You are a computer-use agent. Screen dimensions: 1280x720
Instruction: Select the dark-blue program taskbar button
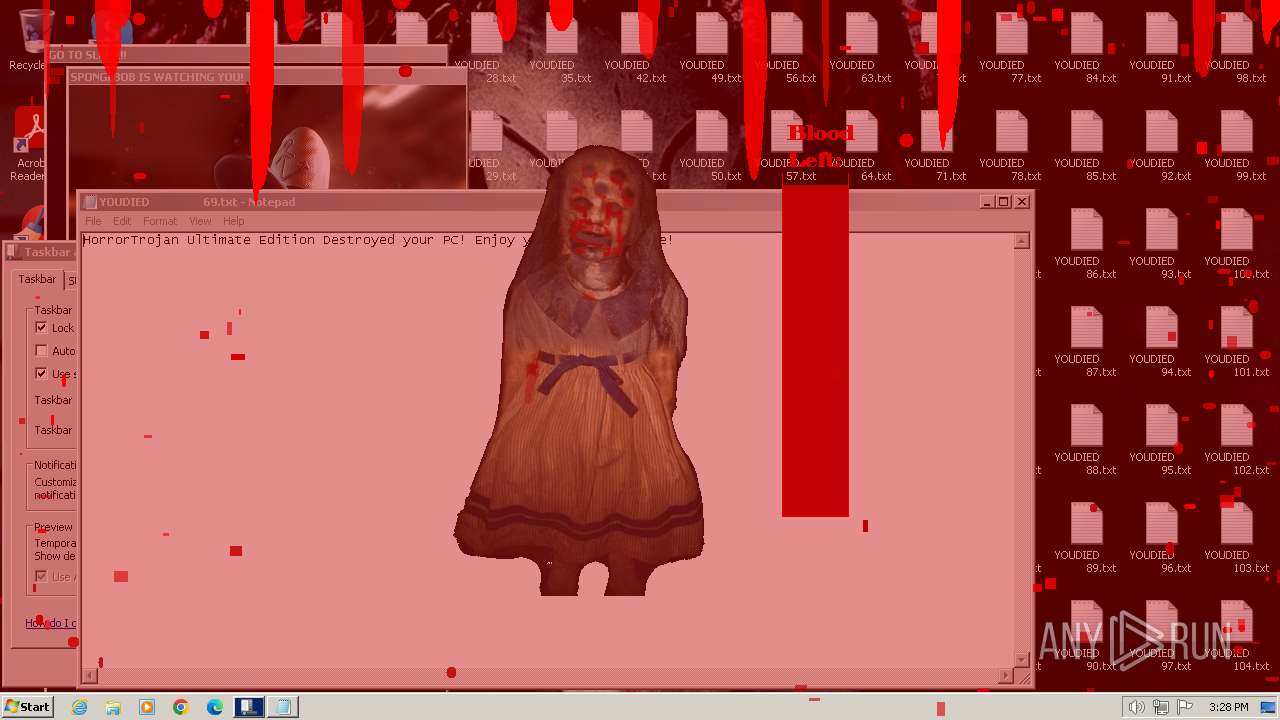(x=249, y=707)
